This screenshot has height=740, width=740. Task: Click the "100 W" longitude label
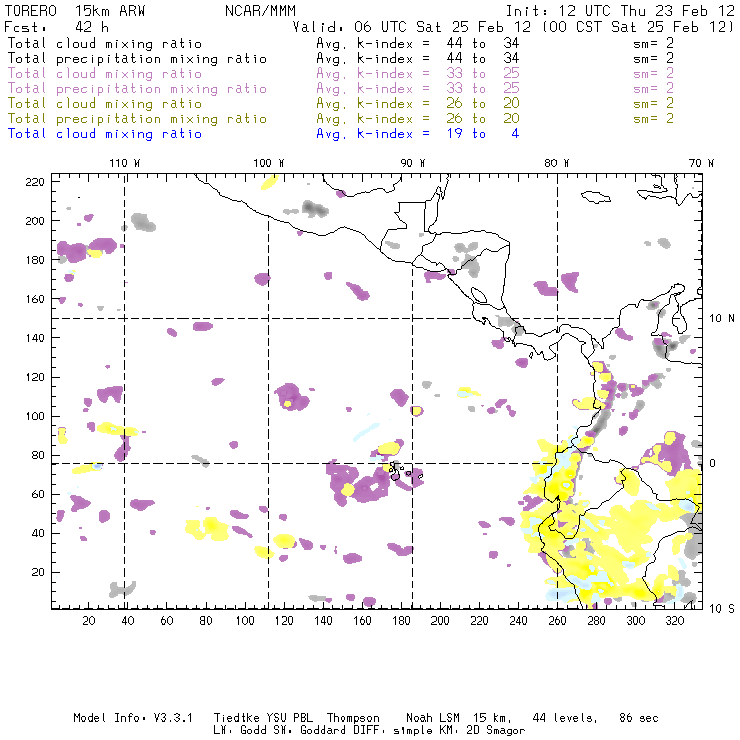pyautogui.click(x=269, y=163)
